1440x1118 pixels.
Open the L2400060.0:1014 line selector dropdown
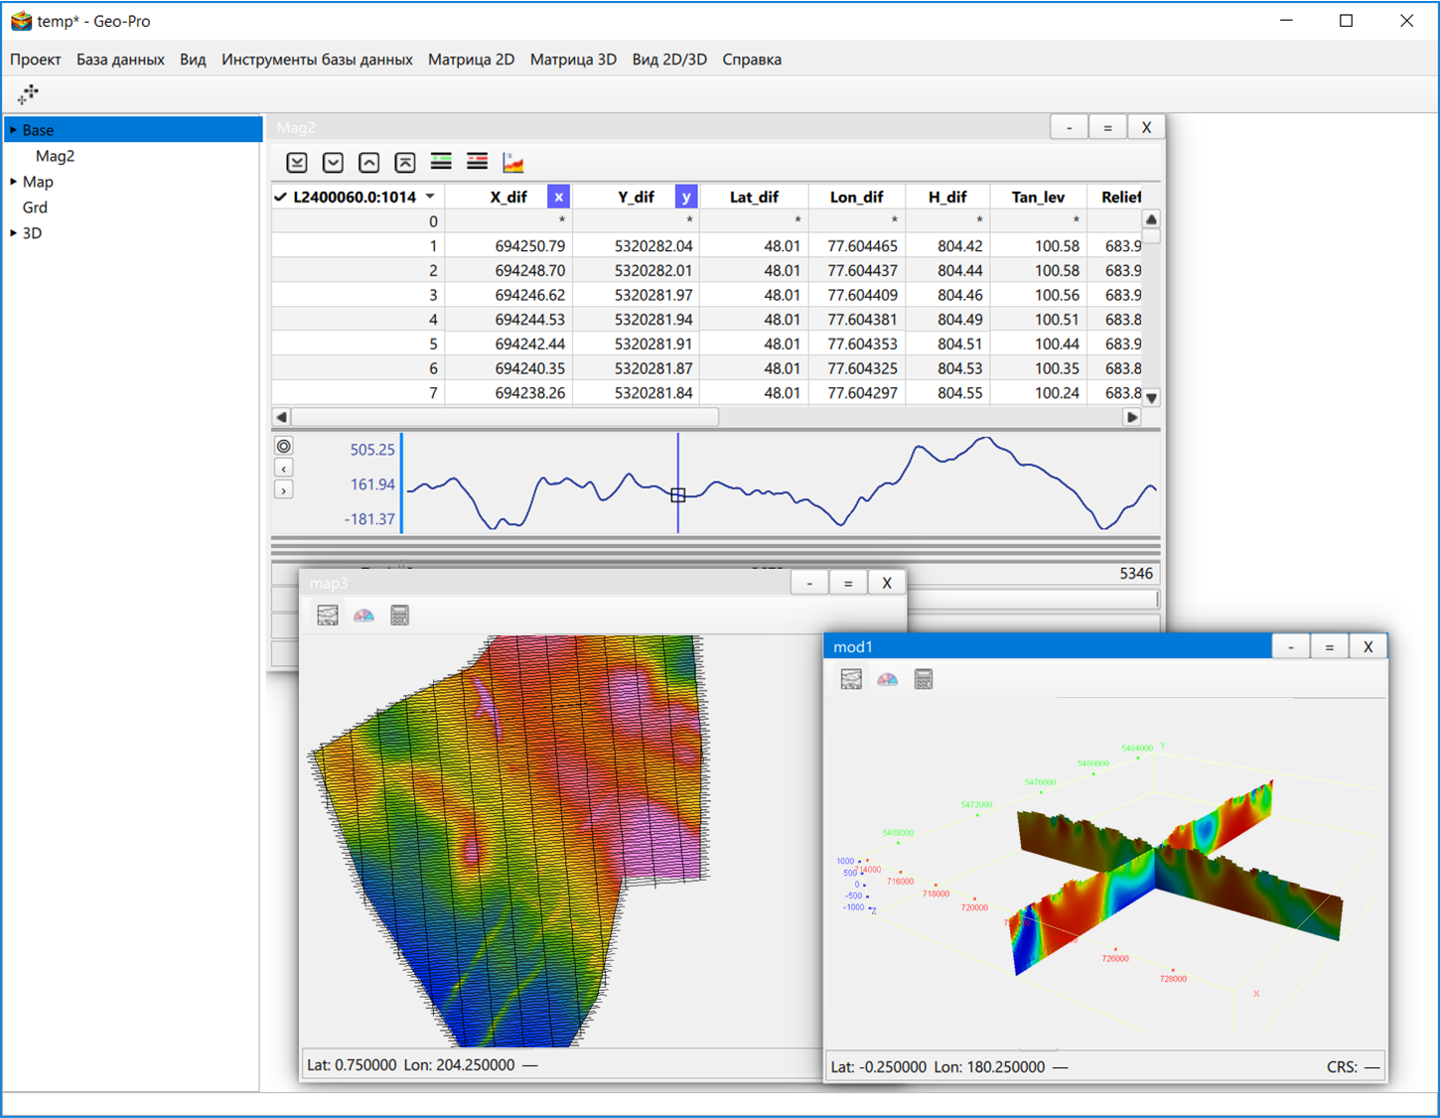(430, 197)
